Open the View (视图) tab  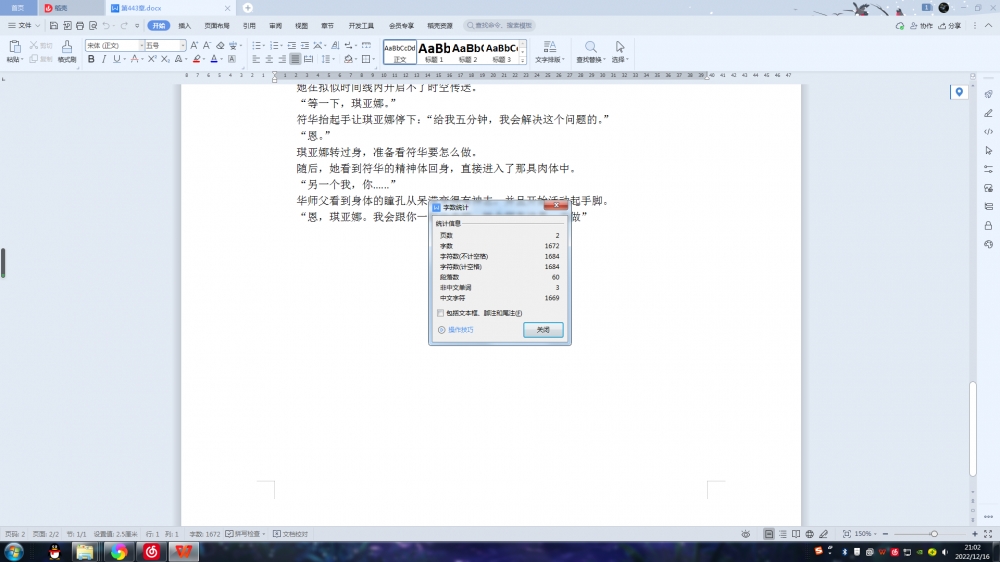coord(302,26)
